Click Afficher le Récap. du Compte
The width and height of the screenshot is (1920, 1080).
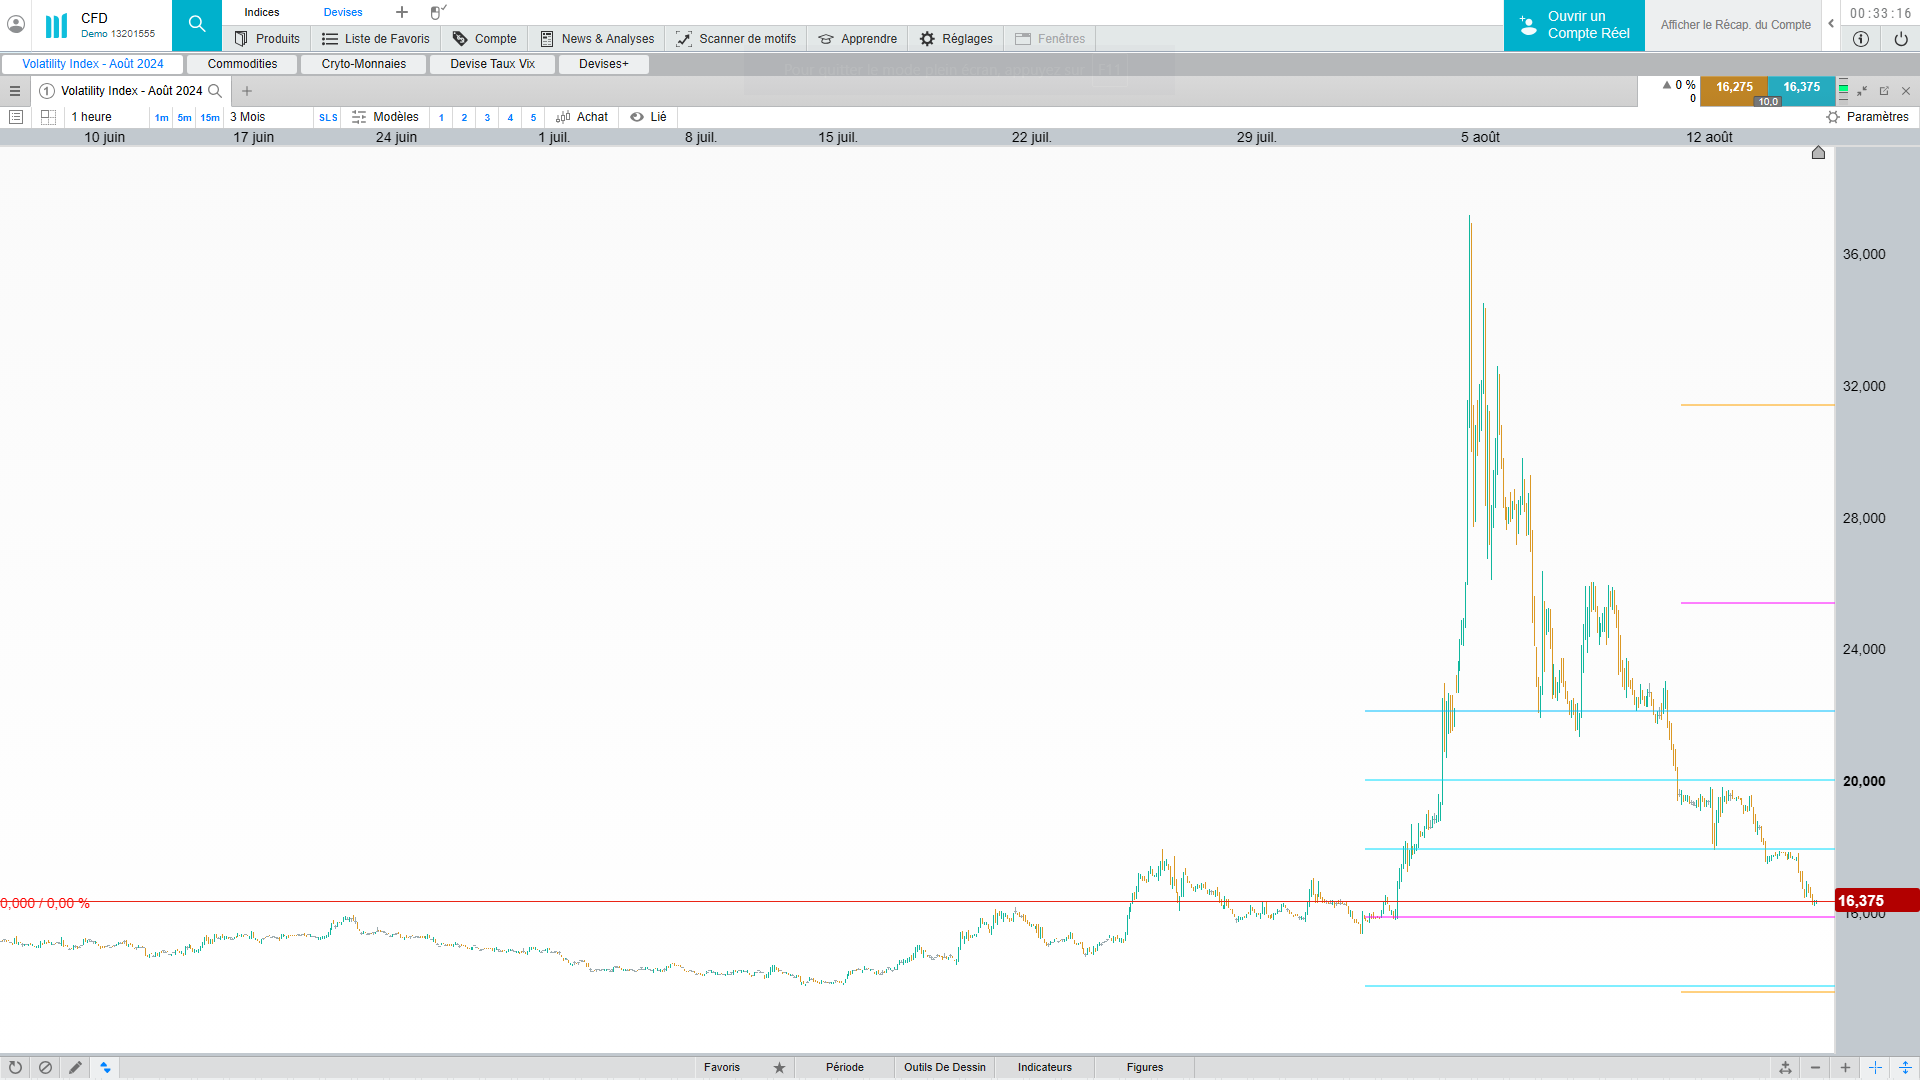click(x=1735, y=25)
